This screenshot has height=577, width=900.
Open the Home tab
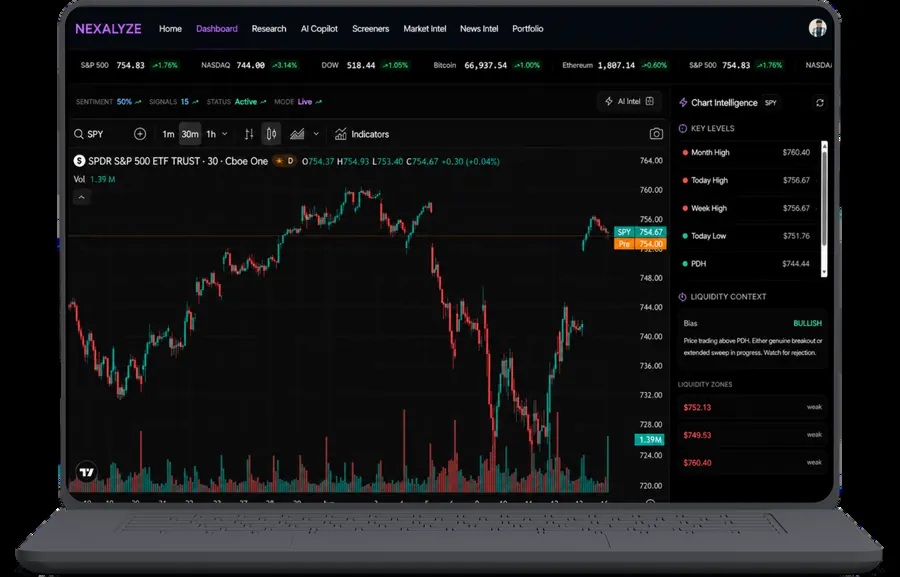tap(170, 29)
